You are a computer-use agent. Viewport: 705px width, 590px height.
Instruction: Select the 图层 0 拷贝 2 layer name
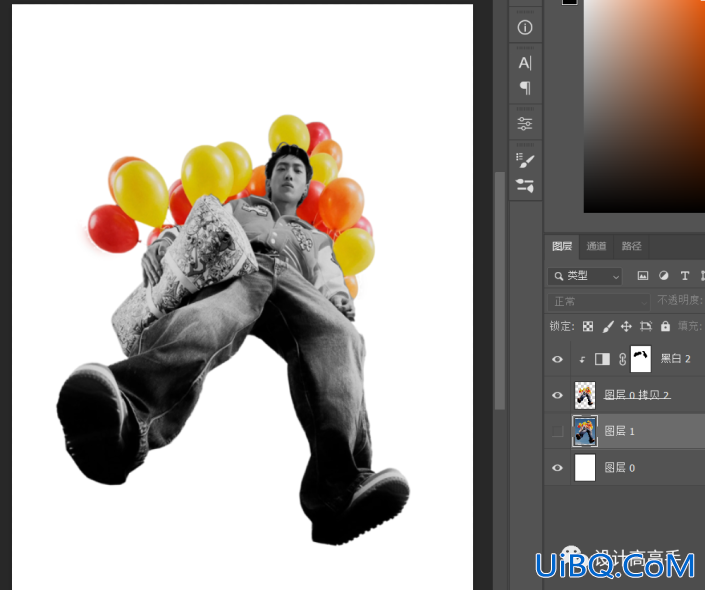(637, 395)
